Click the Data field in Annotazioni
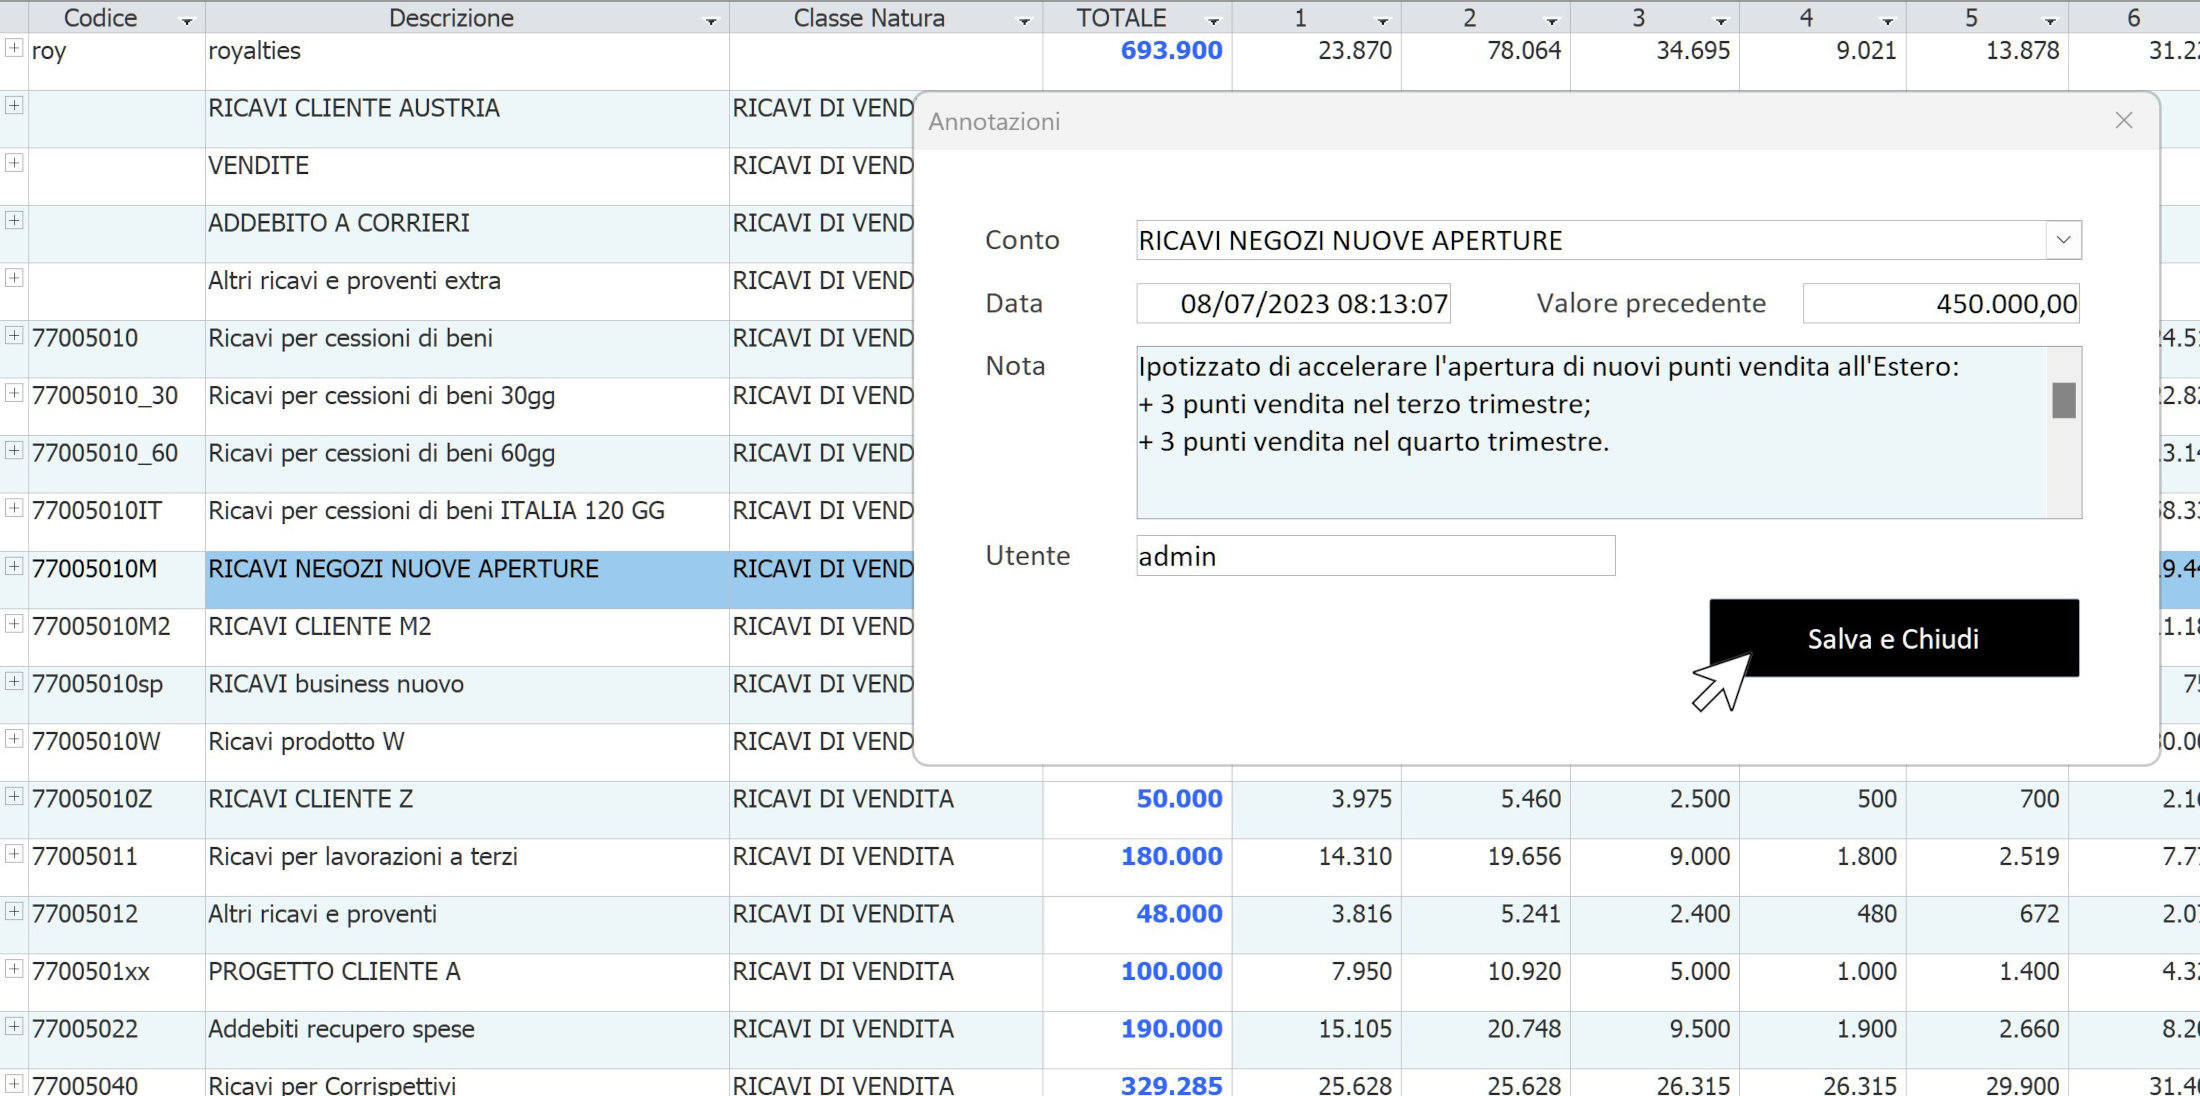Viewport: 2200px width, 1096px height. (1293, 303)
